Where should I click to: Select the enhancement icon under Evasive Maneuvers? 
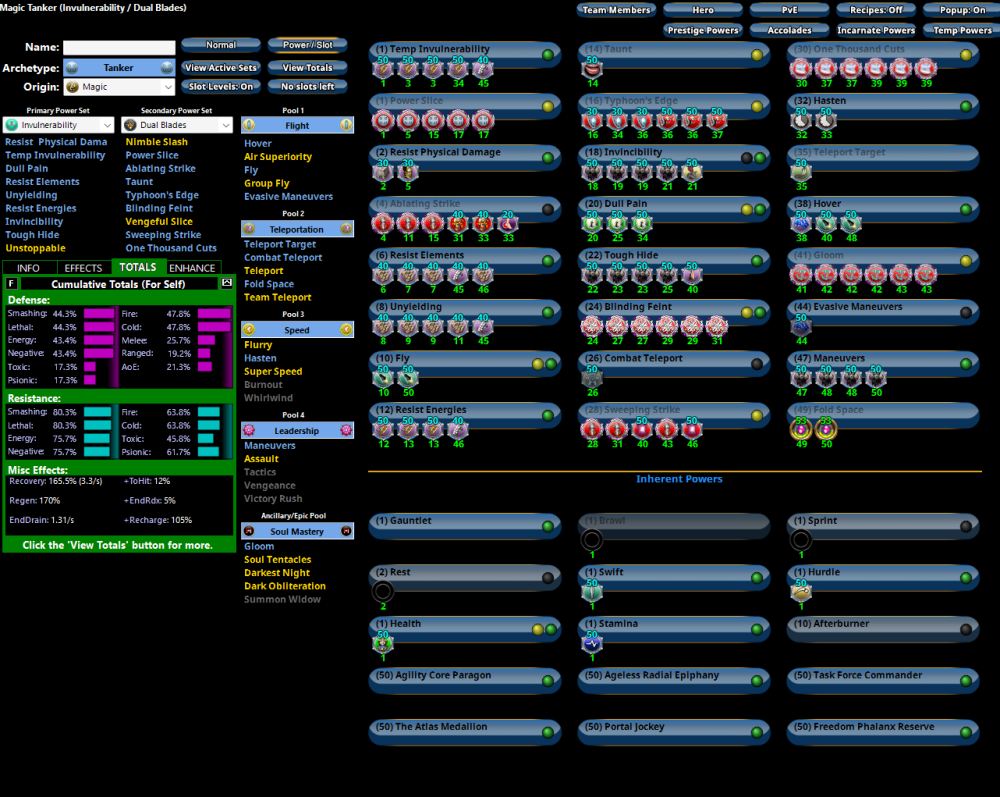[800, 326]
